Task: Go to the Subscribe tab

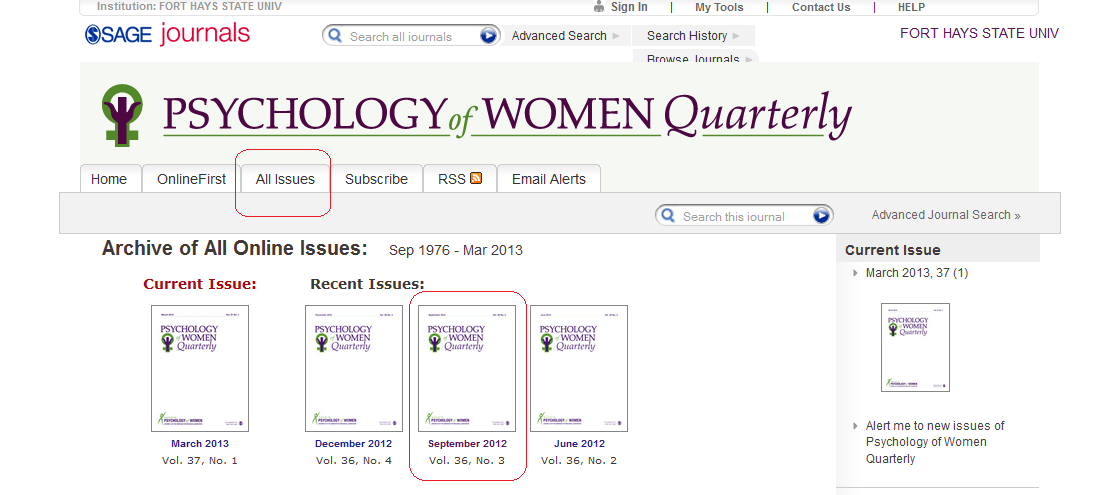Action: point(376,179)
